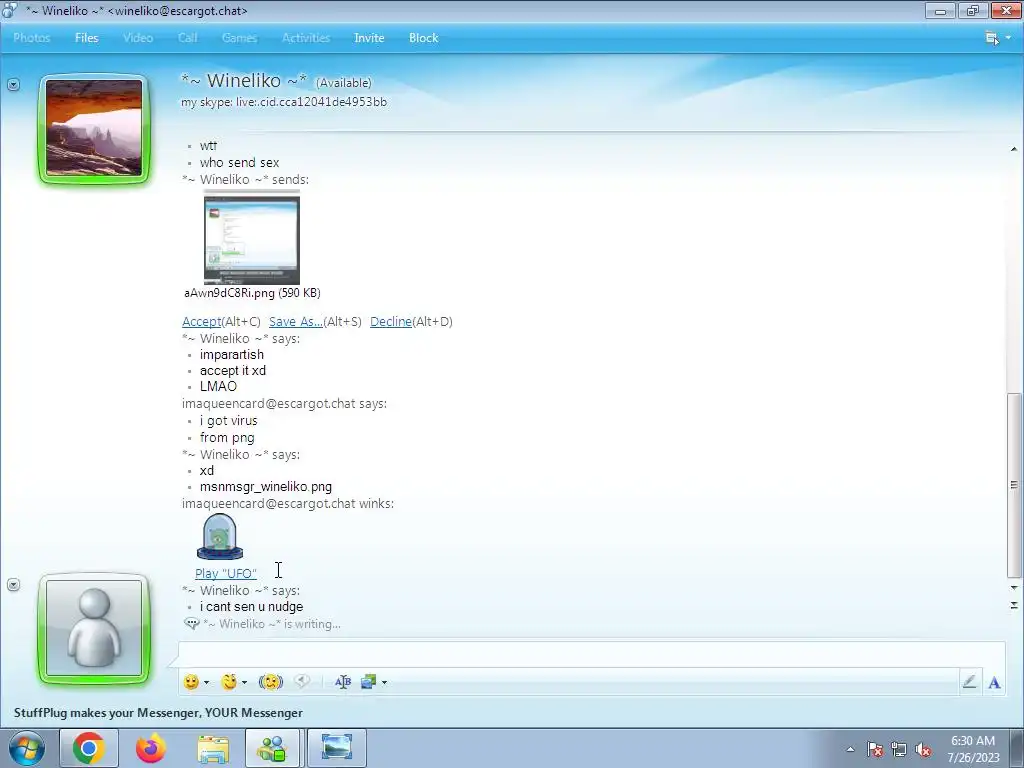
Task: Click in the message input box
Action: [591, 654]
